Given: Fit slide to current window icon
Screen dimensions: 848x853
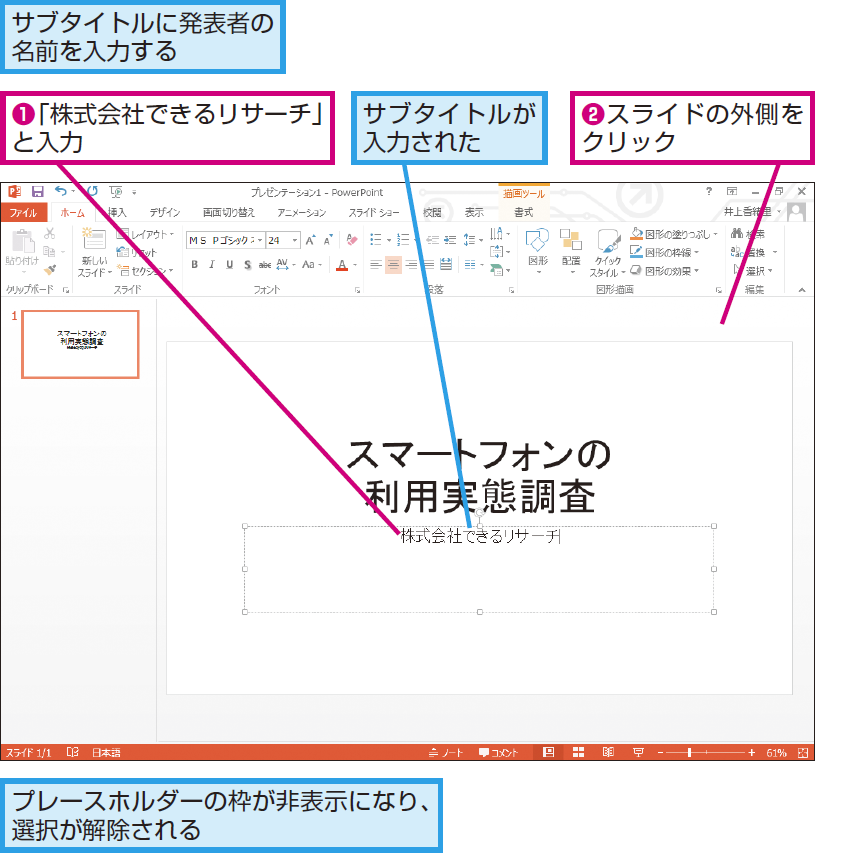Looking at the screenshot, I should pos(803,753).
